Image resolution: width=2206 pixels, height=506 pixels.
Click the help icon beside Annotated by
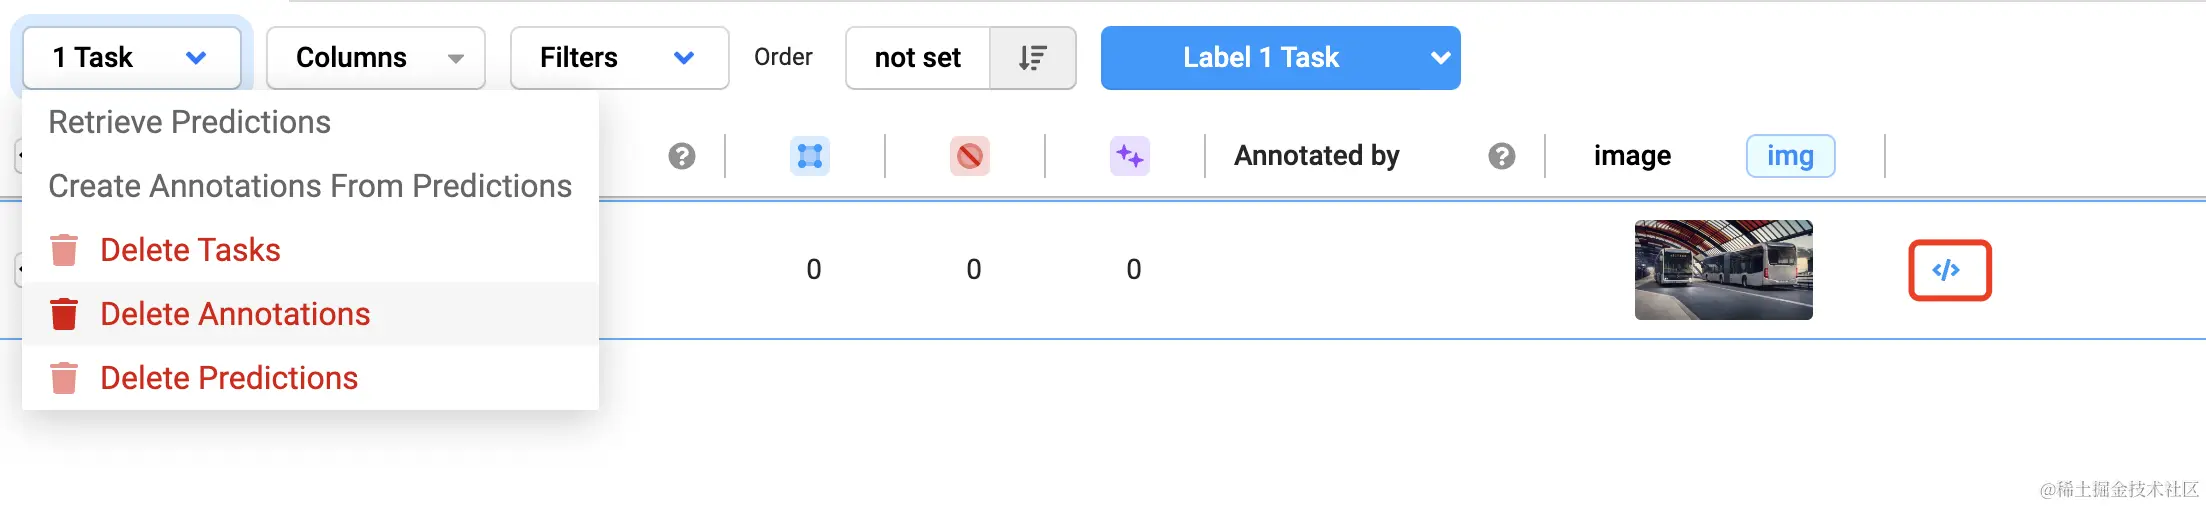[1501, 156]
